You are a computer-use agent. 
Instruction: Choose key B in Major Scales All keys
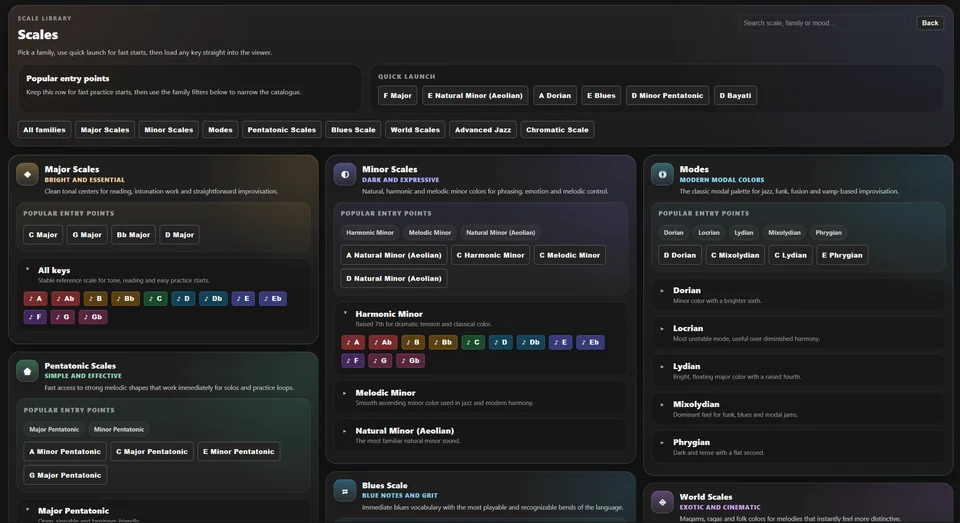pyautogui.click(x=95, y=299)
